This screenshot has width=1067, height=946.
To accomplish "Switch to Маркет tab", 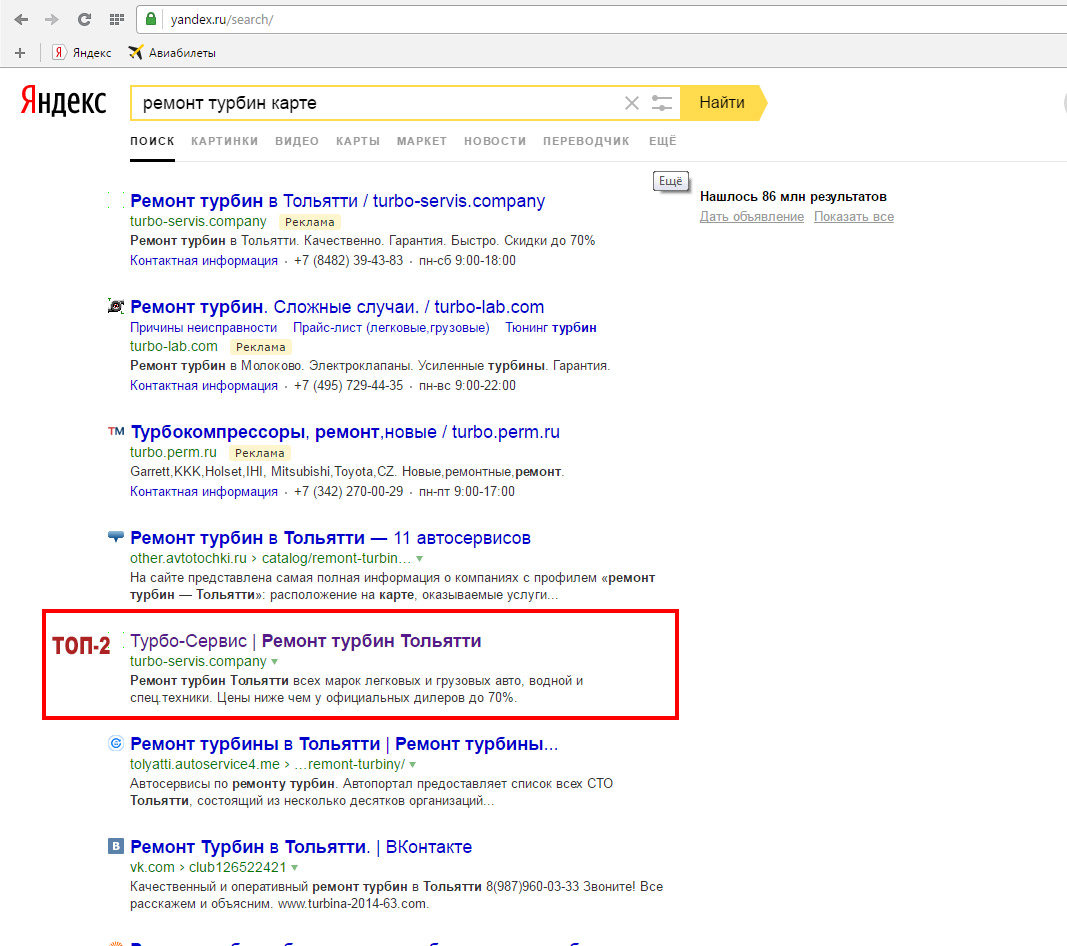I will [x=422, y=142].
